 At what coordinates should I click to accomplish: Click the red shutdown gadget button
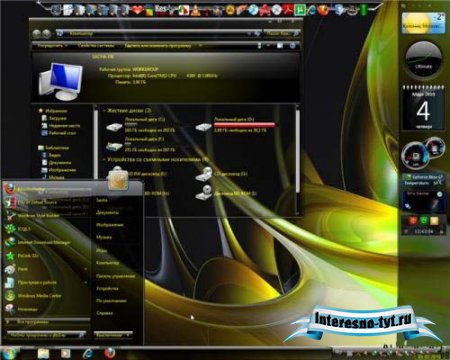point(412,220)
